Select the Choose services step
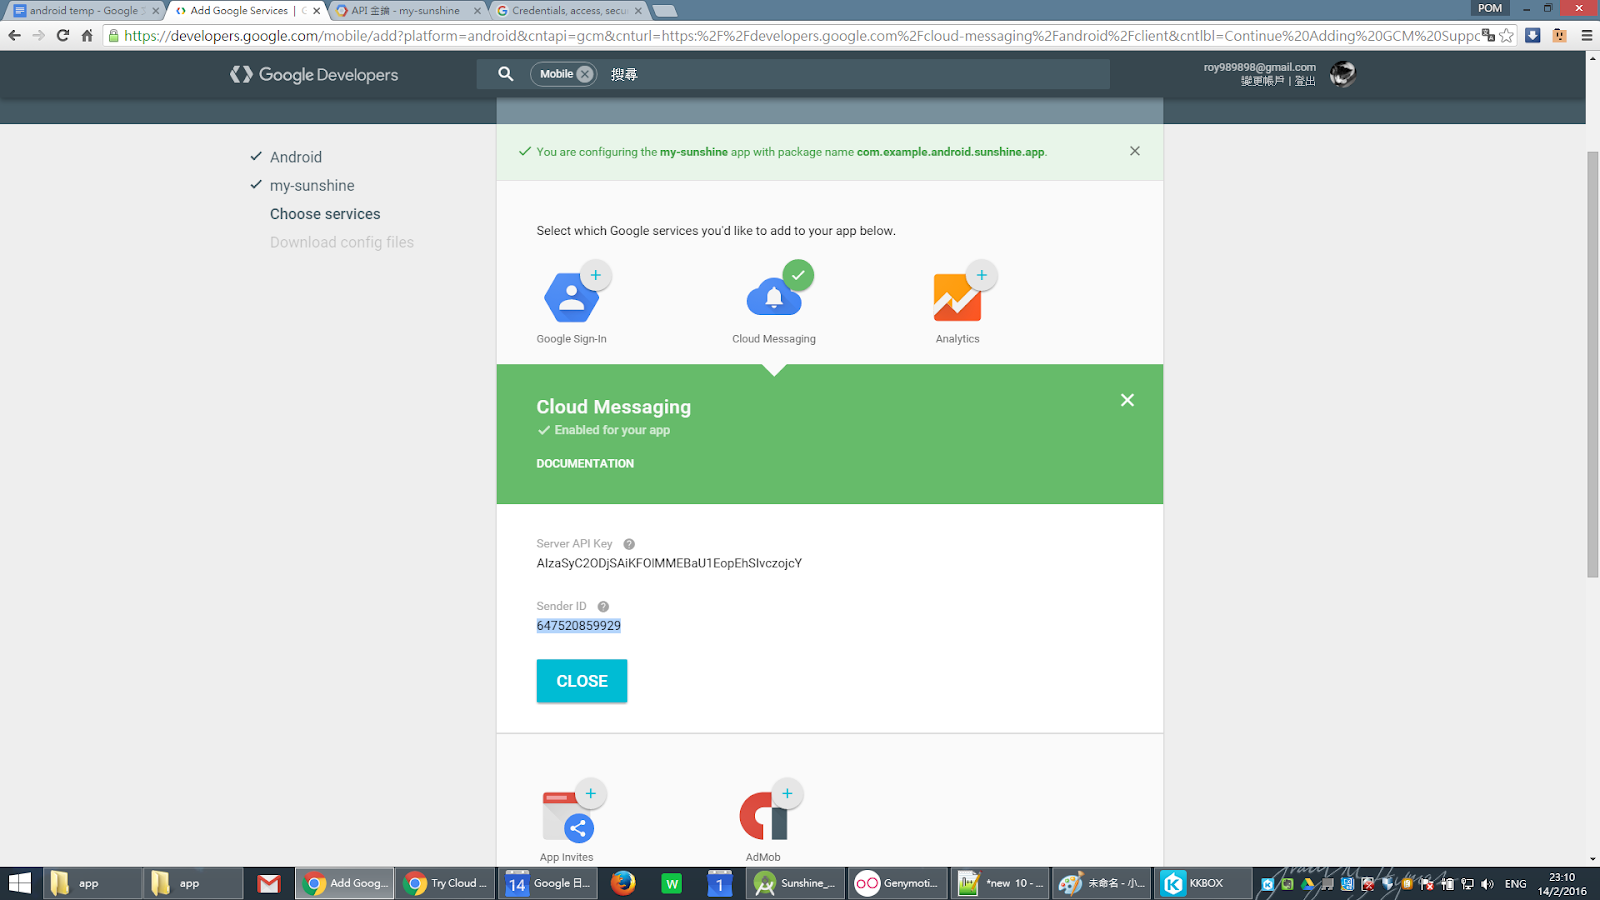The image size is (1600, 900). coord(325,214)
